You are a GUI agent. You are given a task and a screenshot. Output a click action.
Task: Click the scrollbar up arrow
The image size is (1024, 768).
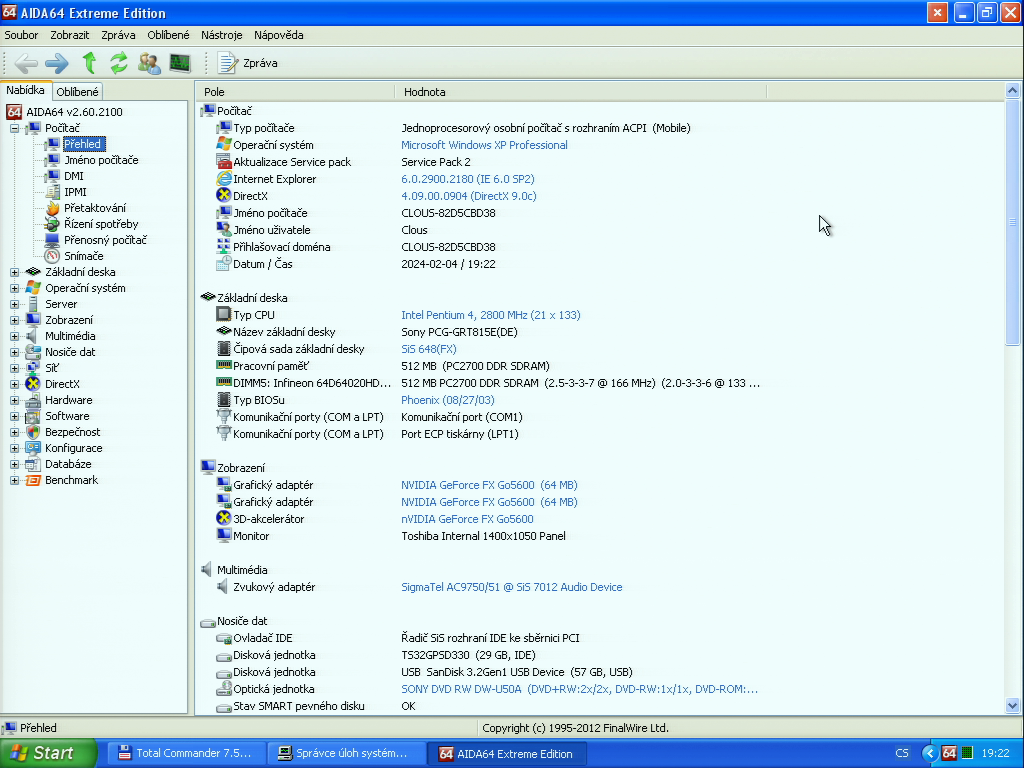(1012, 91)
